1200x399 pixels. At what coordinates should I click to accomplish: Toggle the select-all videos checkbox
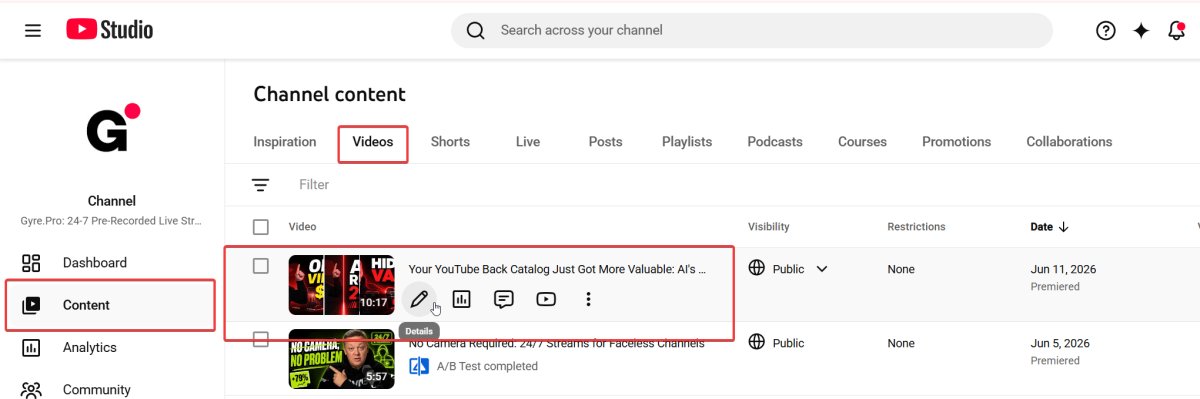click(261, 227)
